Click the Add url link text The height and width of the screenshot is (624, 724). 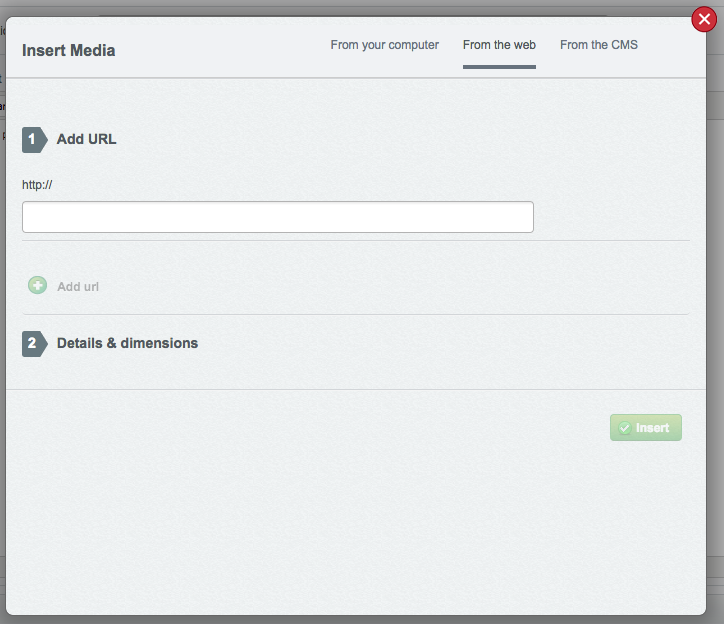[x=78, y=287]
